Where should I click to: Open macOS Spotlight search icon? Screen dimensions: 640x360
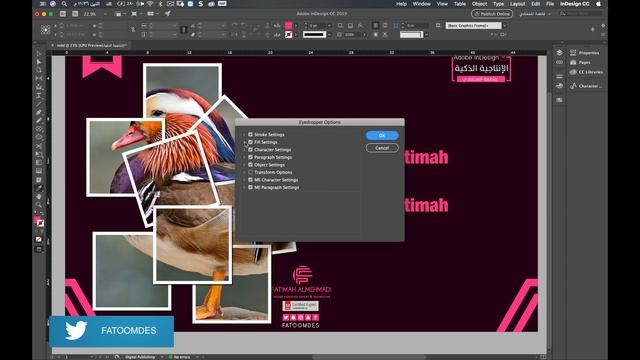click(64, 4)
